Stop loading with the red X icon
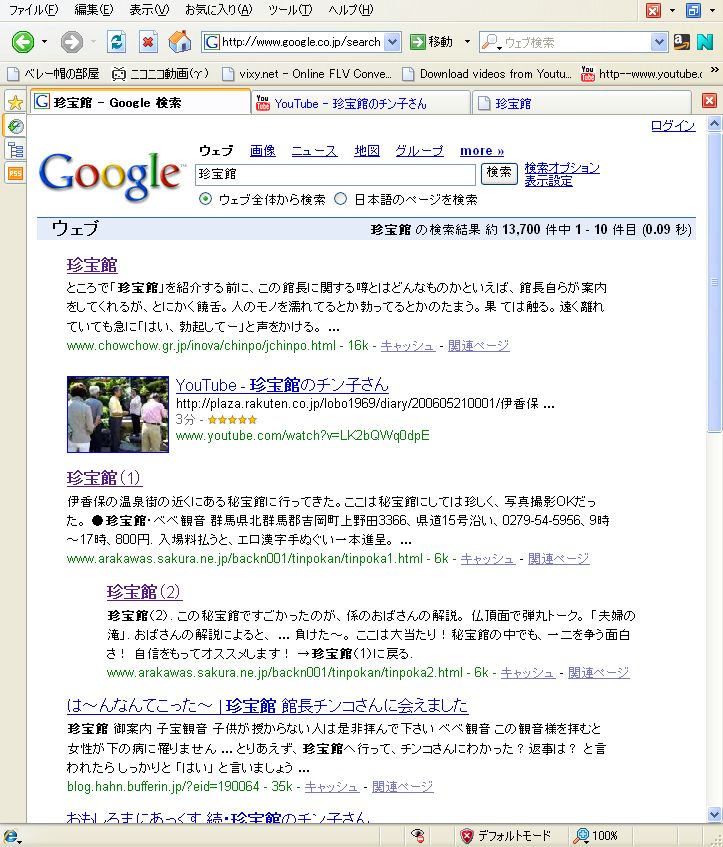This screenshot has width=723, height=847. point(148,42)
